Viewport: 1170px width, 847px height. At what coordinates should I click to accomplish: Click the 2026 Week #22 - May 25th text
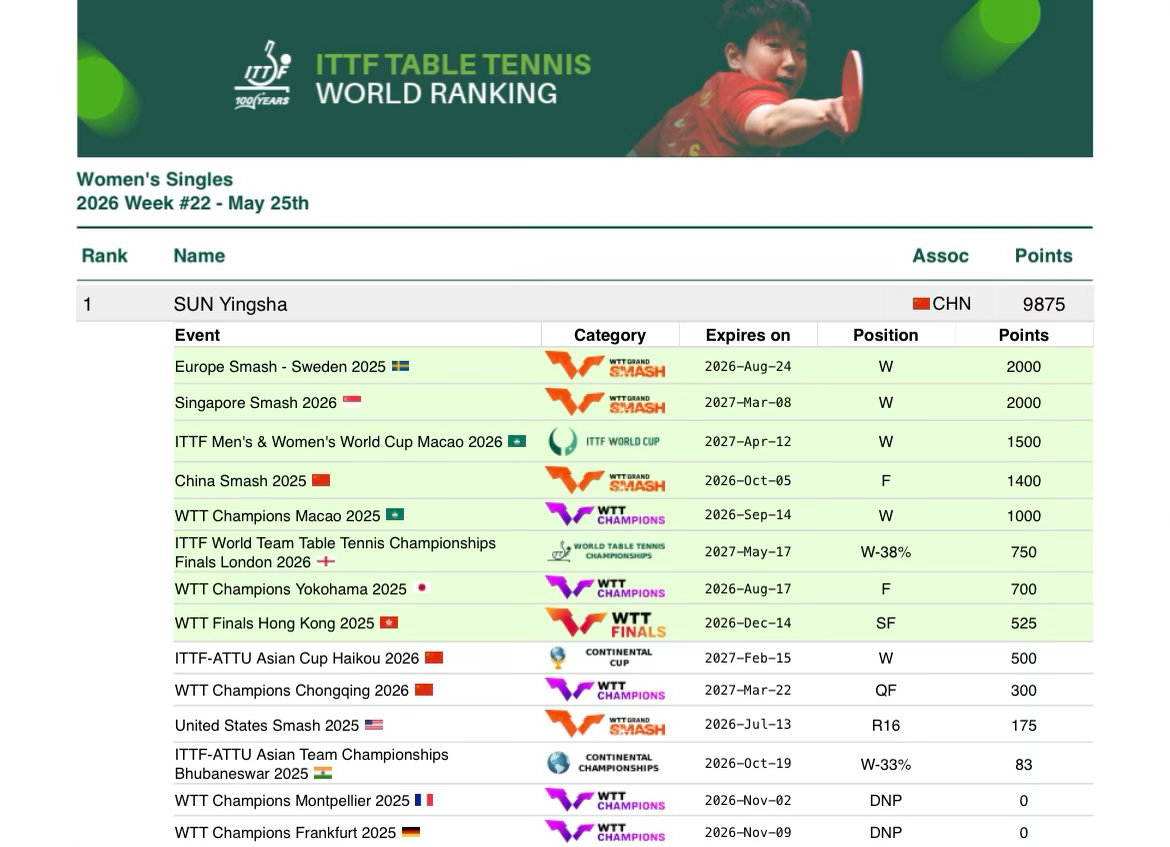(x=193, y=203)
